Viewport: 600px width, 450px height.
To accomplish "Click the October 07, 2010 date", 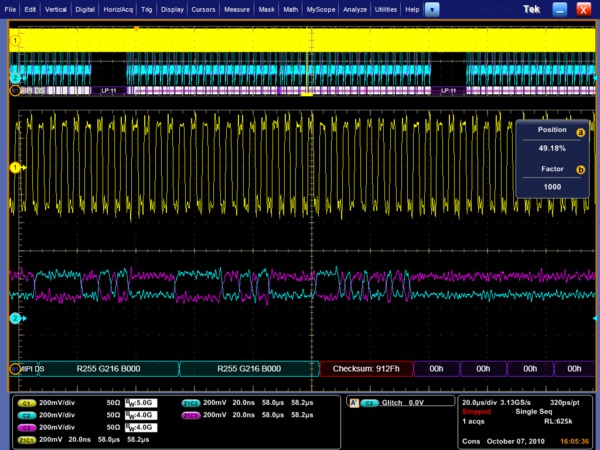I will click(515, 442).
